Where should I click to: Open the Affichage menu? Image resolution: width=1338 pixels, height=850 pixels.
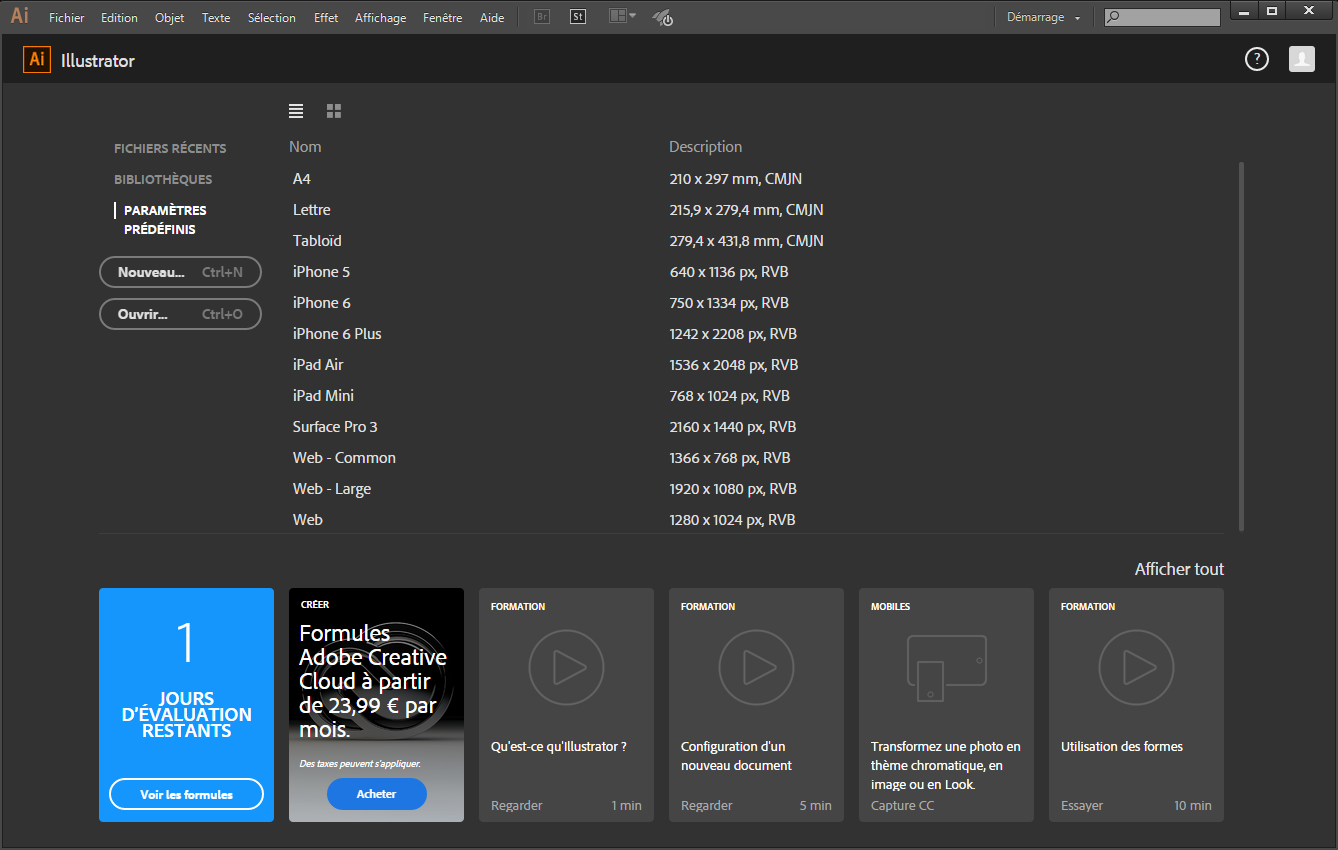tap(381, 18)
